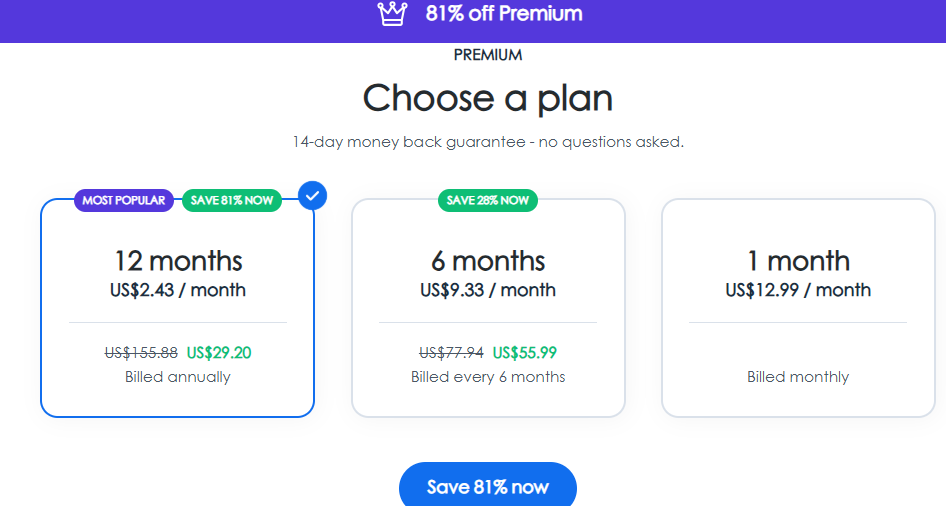The width and height of the screenshot is (946, 506).
Task: Select the 6 months plan title
Action: tap(488, 261)
